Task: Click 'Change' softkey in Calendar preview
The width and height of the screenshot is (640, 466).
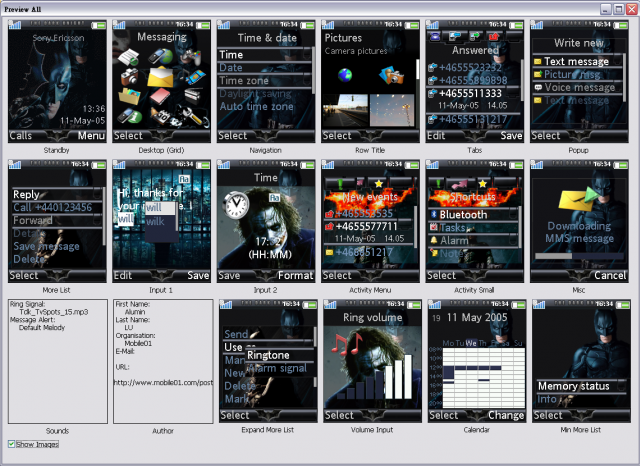Action: coord(506,415)
